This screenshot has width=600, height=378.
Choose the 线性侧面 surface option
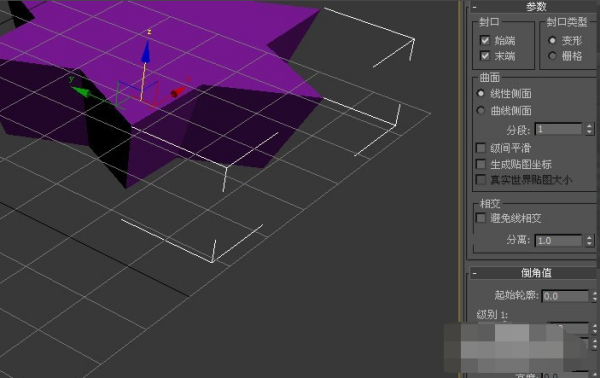[x=481, y=93]
